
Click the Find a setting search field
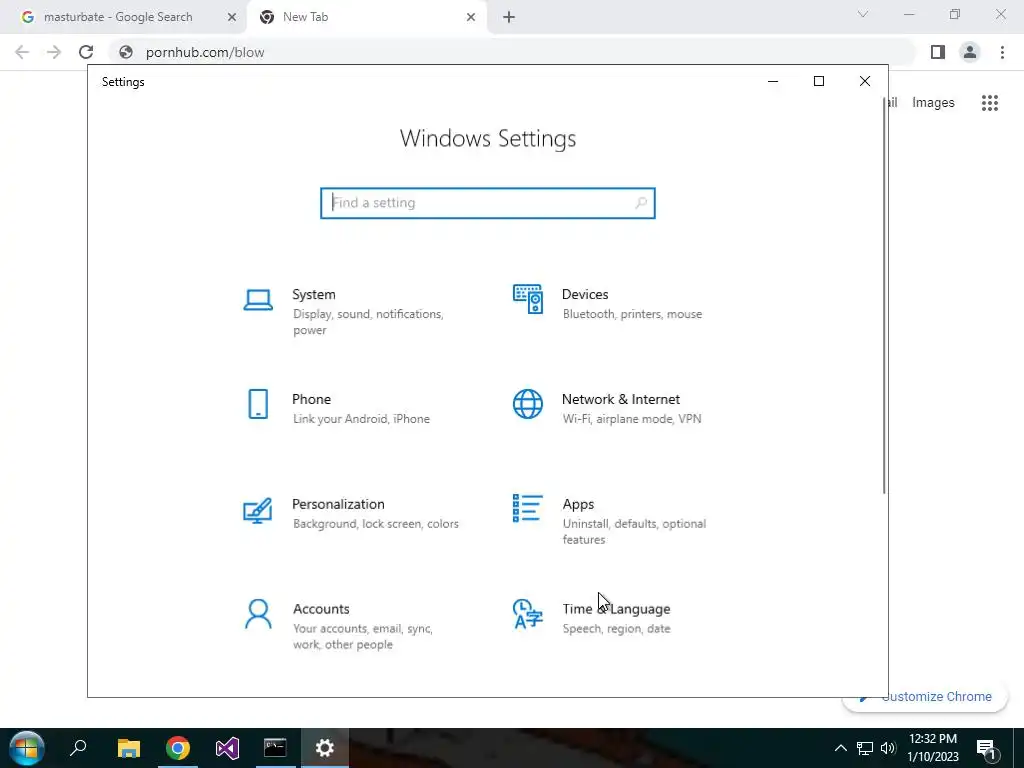(x=487, y=203)
